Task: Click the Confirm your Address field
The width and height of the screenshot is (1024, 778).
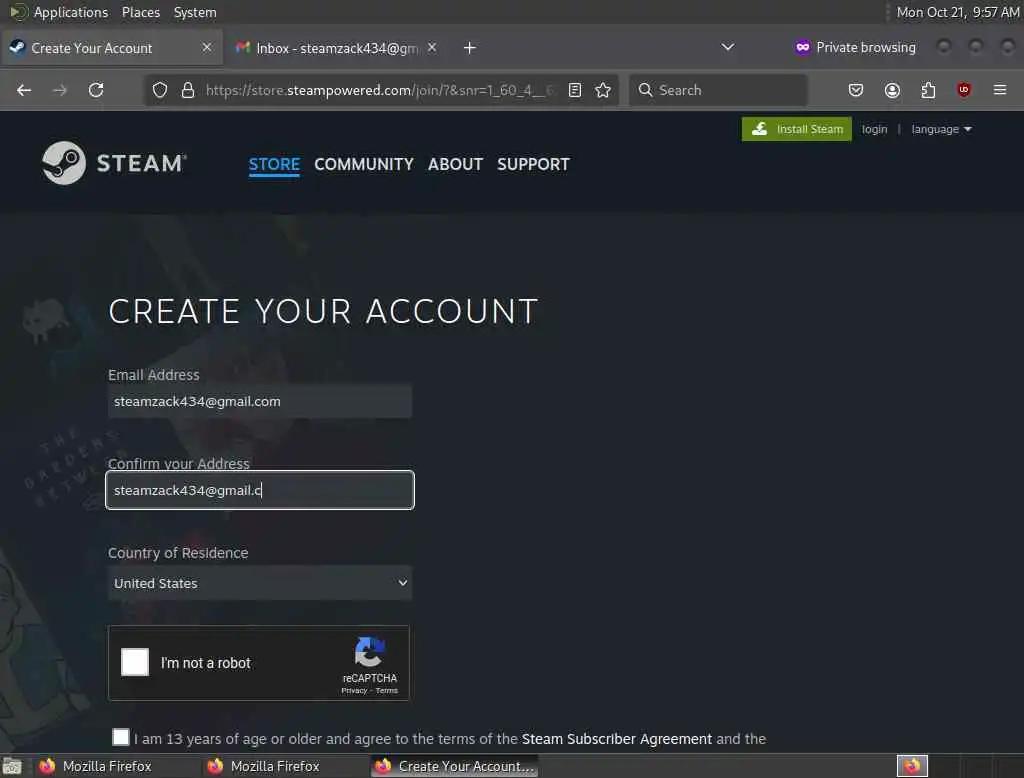Action: tap(260, 490)
